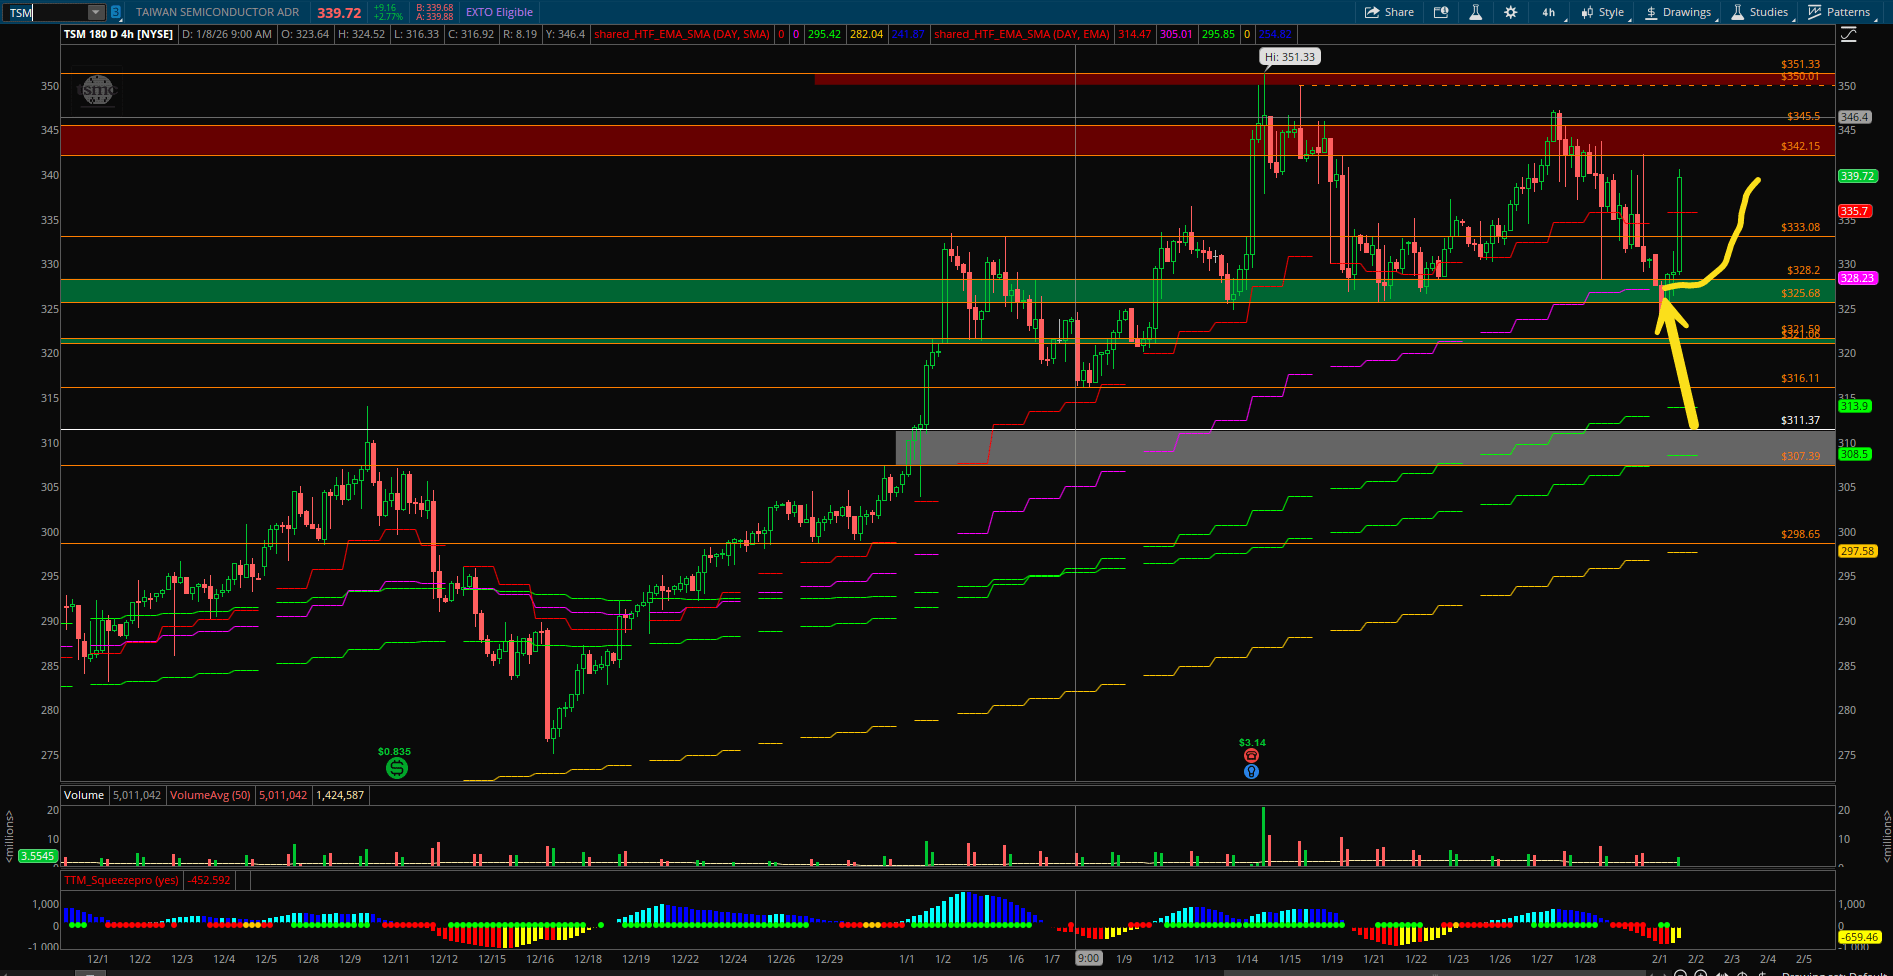Screen dimensions: 1893x976
Task: Open the Style menu
Action: [1603, 12]
